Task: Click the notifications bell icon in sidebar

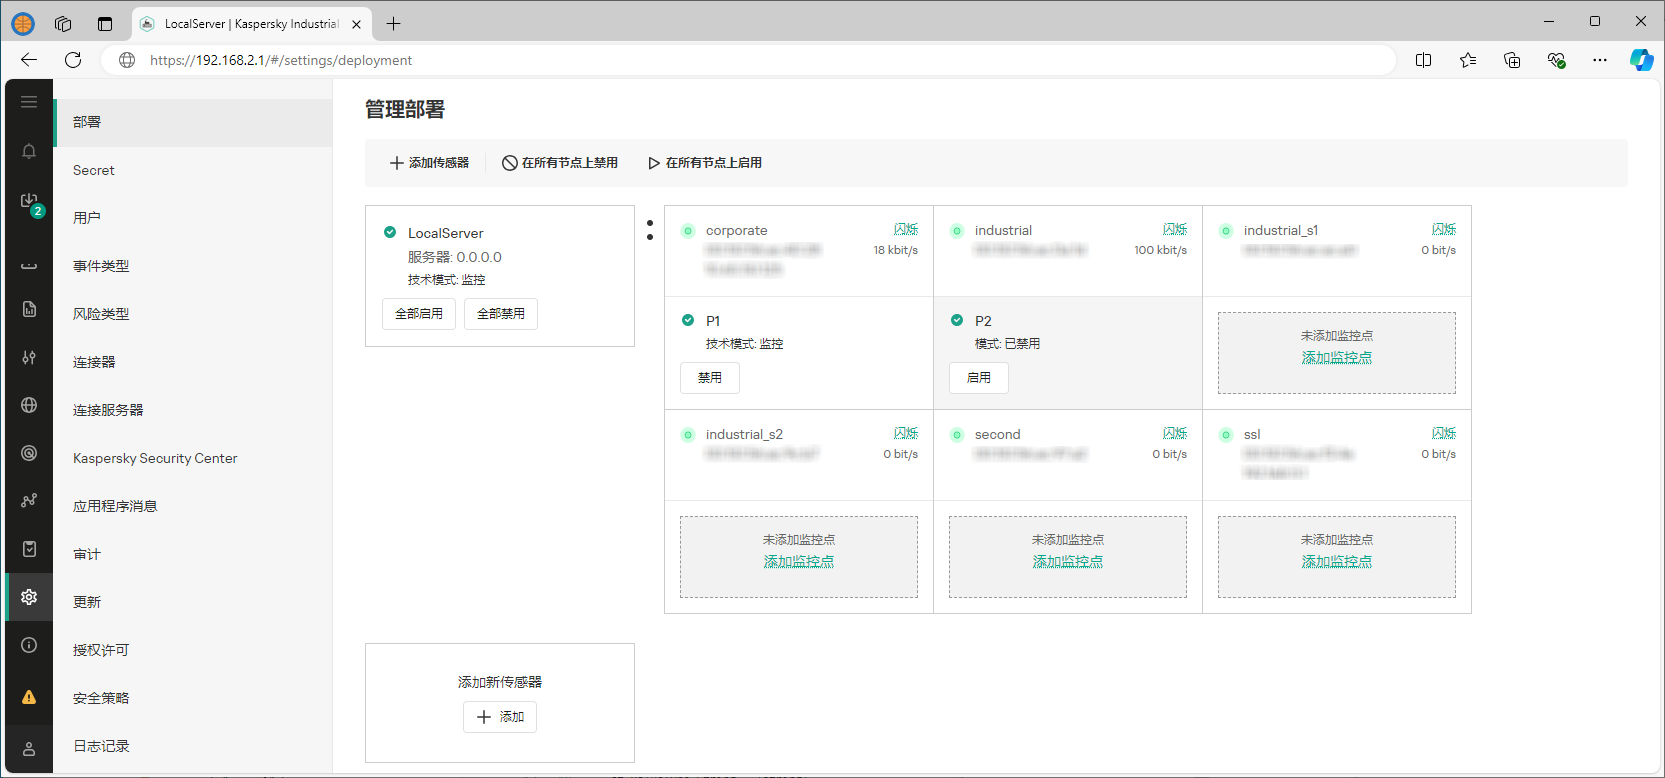Action: pyautogui.click(x=29, y=151)
